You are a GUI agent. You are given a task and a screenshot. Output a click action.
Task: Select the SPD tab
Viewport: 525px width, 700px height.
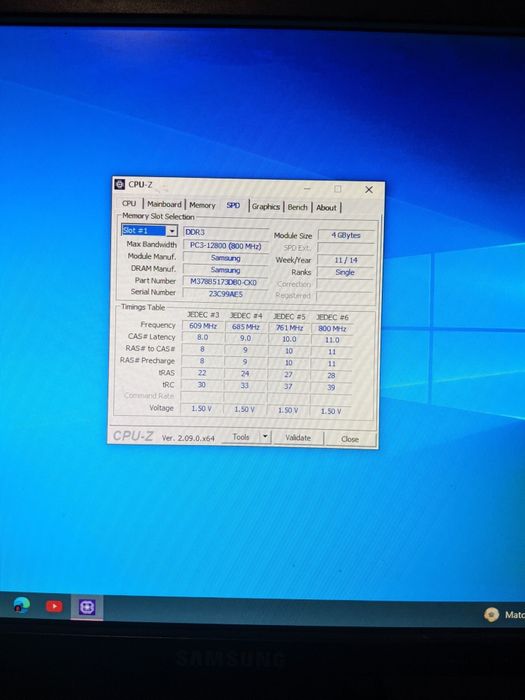[x=233, y=205]
